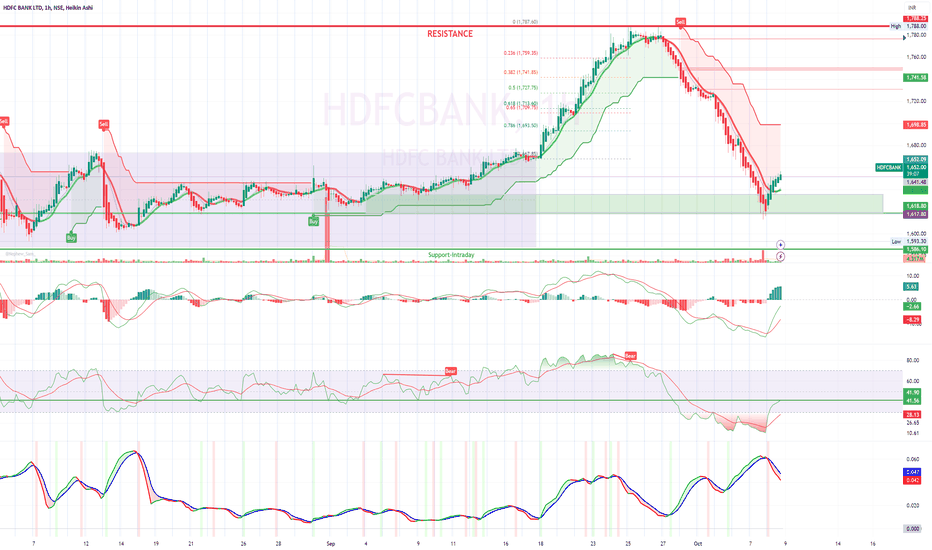Click the 12 date on the time axis
This screenshot has width=932, height=550.
point(86,543)
